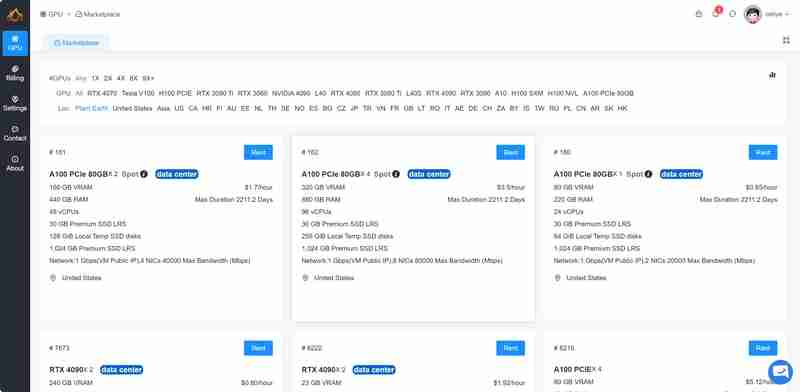Viewport: 800px width, 392px height.
Task: Click data center tag on listing #180
Action: pos(681,174)
